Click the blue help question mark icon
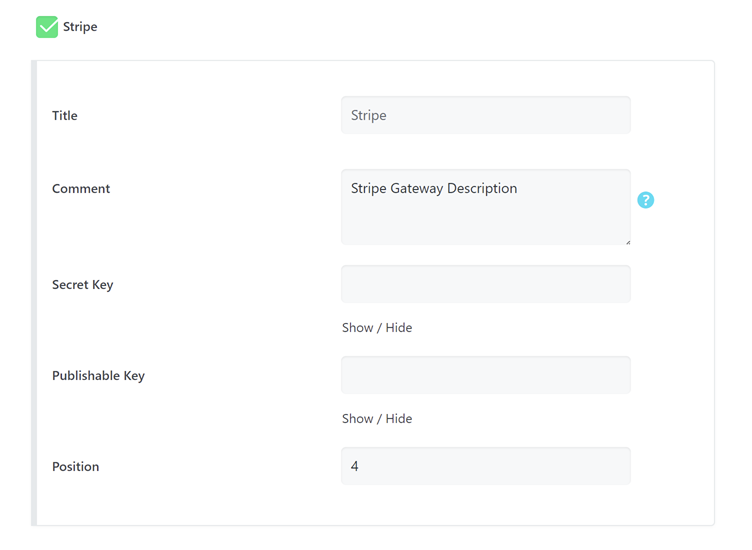752x550 pixels. (x=646, y=200)
